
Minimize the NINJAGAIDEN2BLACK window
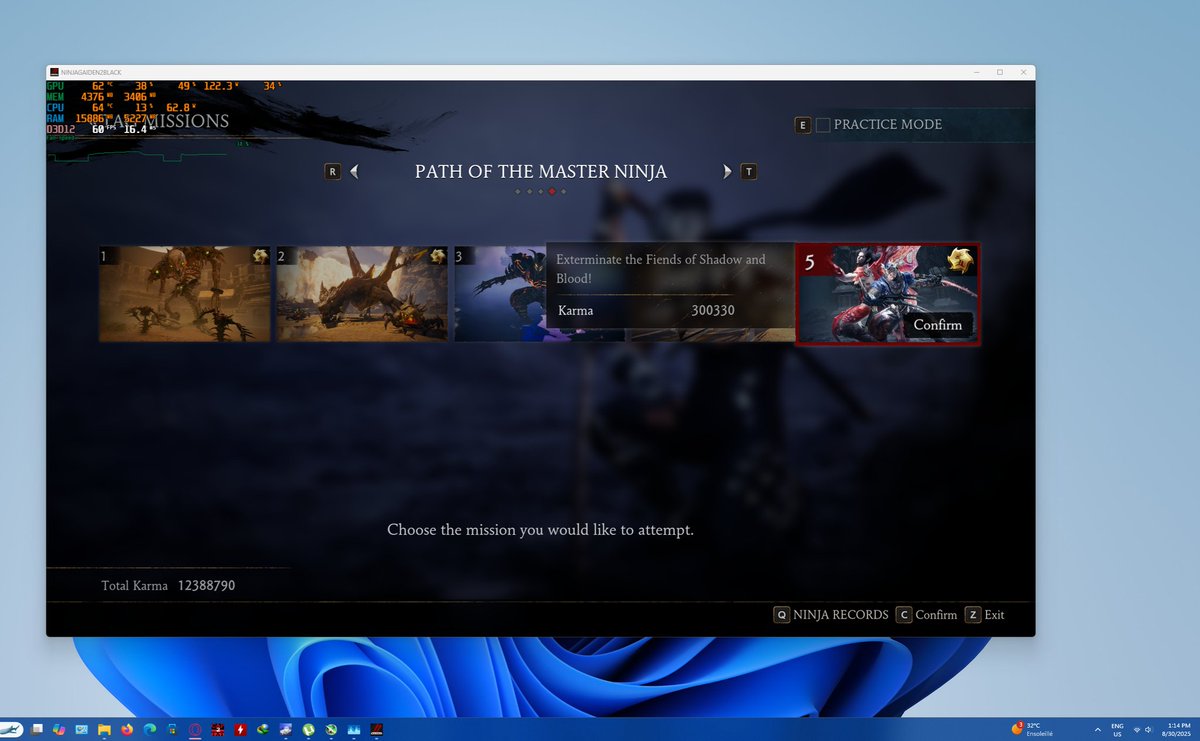click(x=977, y=72)
